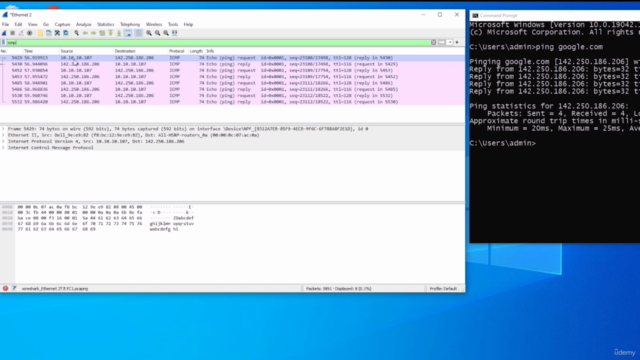
Task: Select packet 5486 in packet list
Action: (x=232, y=89)
